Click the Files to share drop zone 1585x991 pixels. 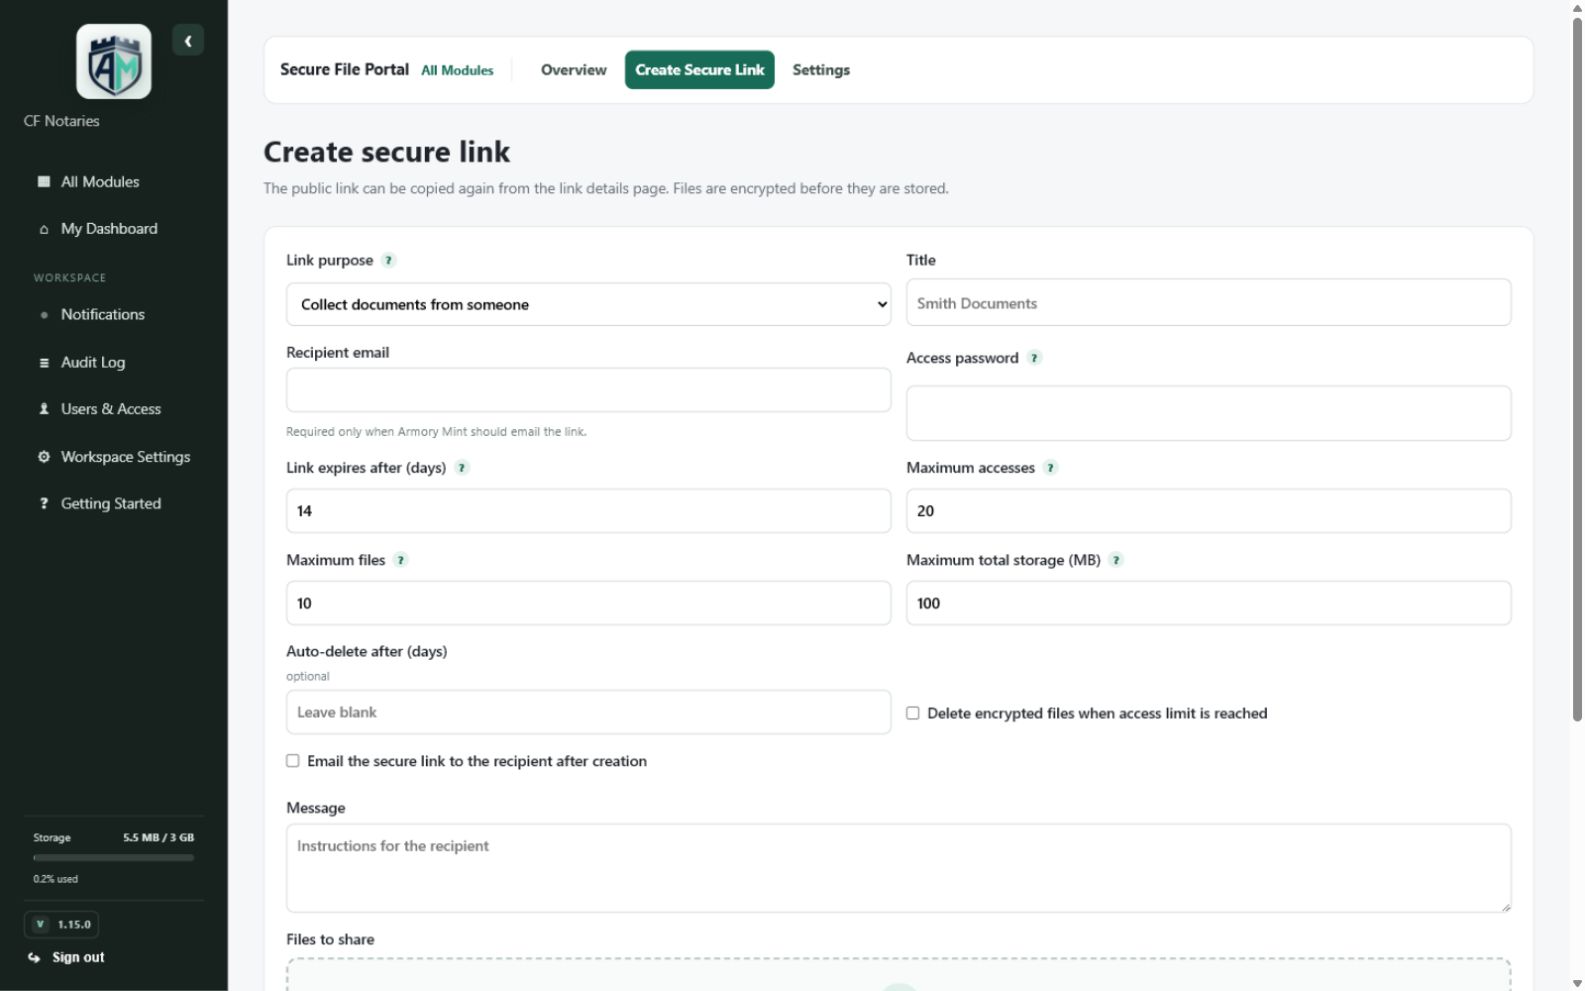(x=898, y=975)
